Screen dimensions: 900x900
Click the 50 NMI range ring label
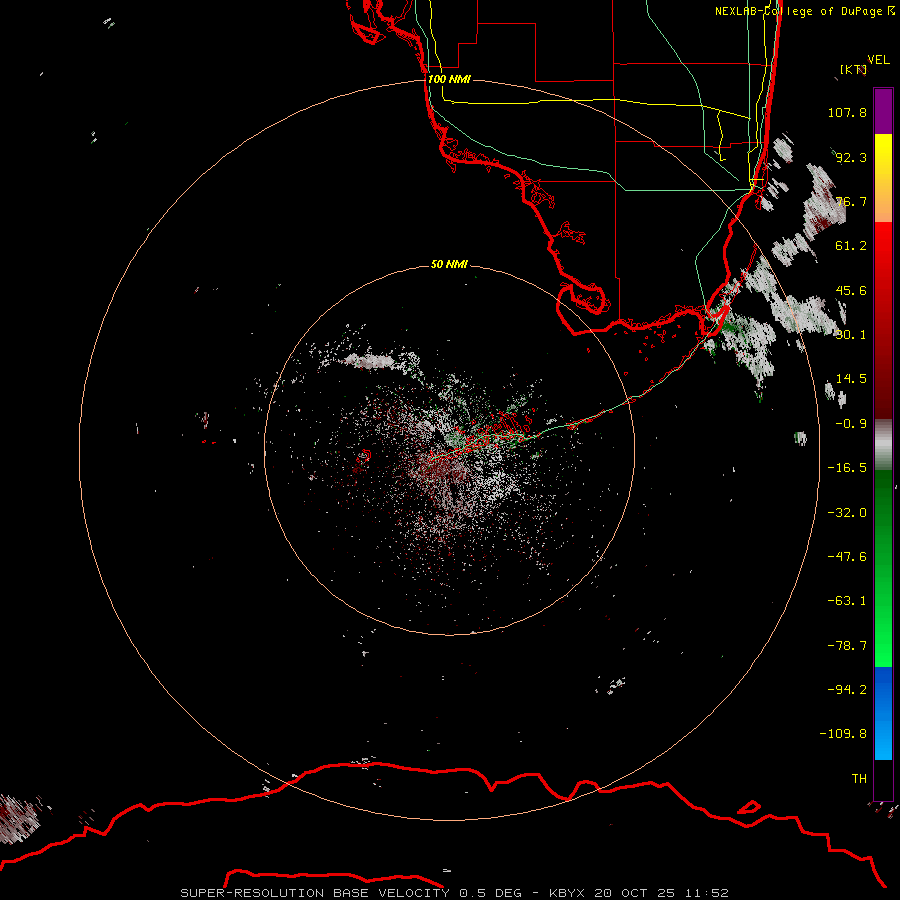point(449,264)
